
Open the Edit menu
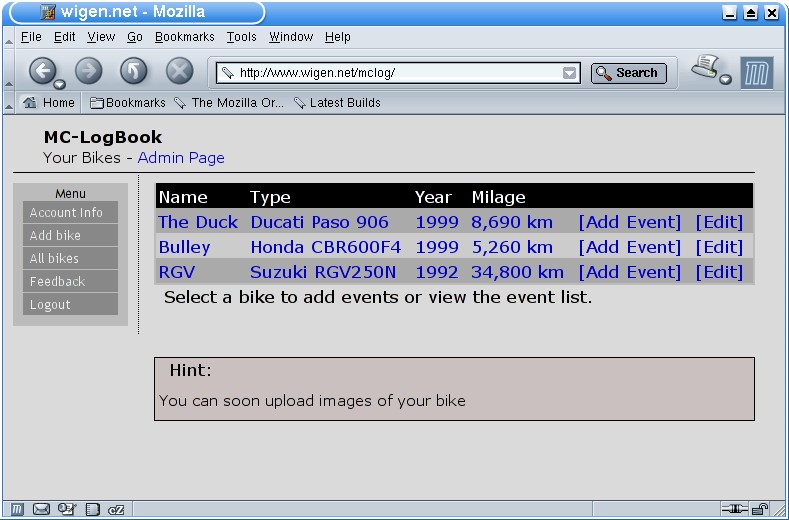[64, 37]
